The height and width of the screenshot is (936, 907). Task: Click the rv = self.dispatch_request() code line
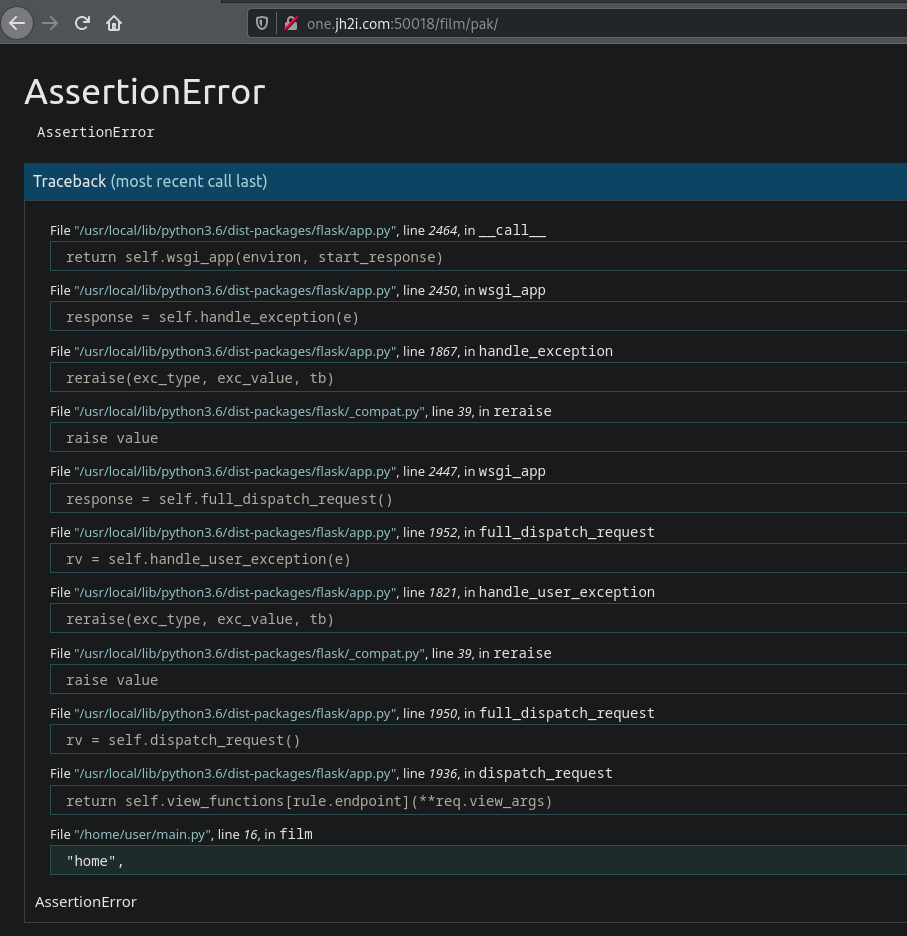coord(183,740)
